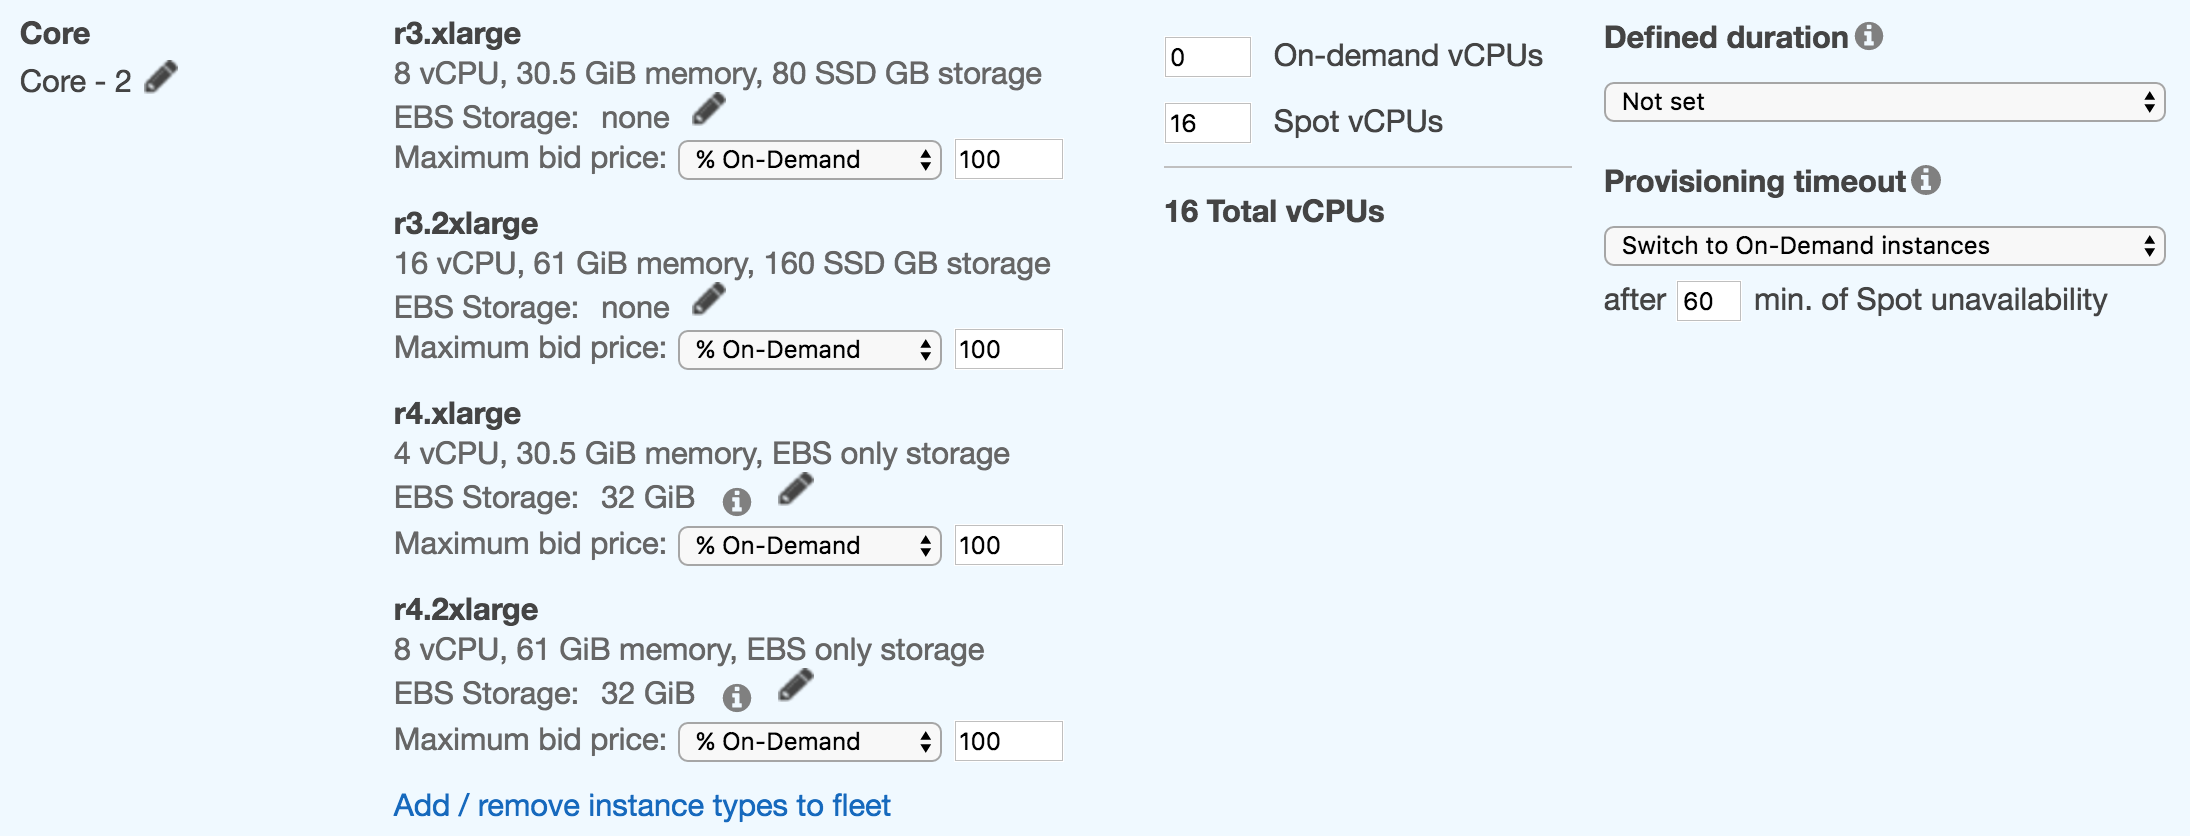The image size is (2190, 836).
Task: Edit the Core - 2 fleet name pencil
Action: point(161,78)
